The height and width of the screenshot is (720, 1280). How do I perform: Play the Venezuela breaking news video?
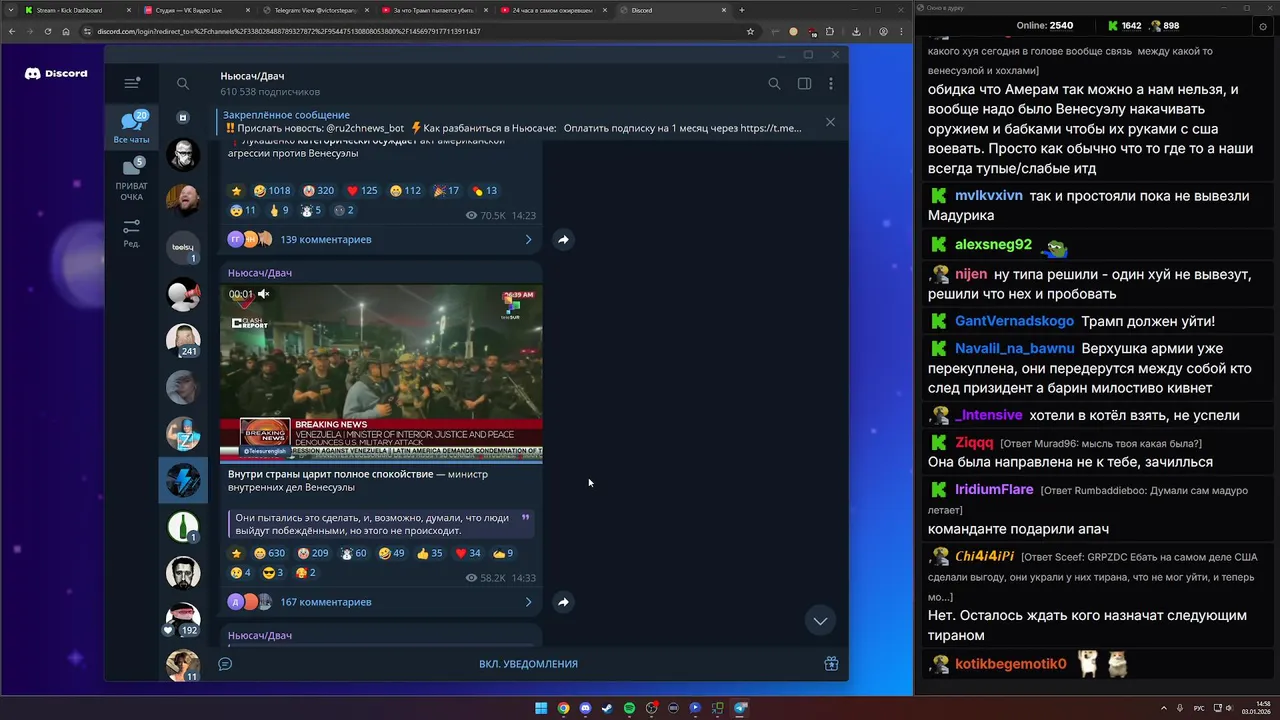pyautogui.click(x=381, y=374)
